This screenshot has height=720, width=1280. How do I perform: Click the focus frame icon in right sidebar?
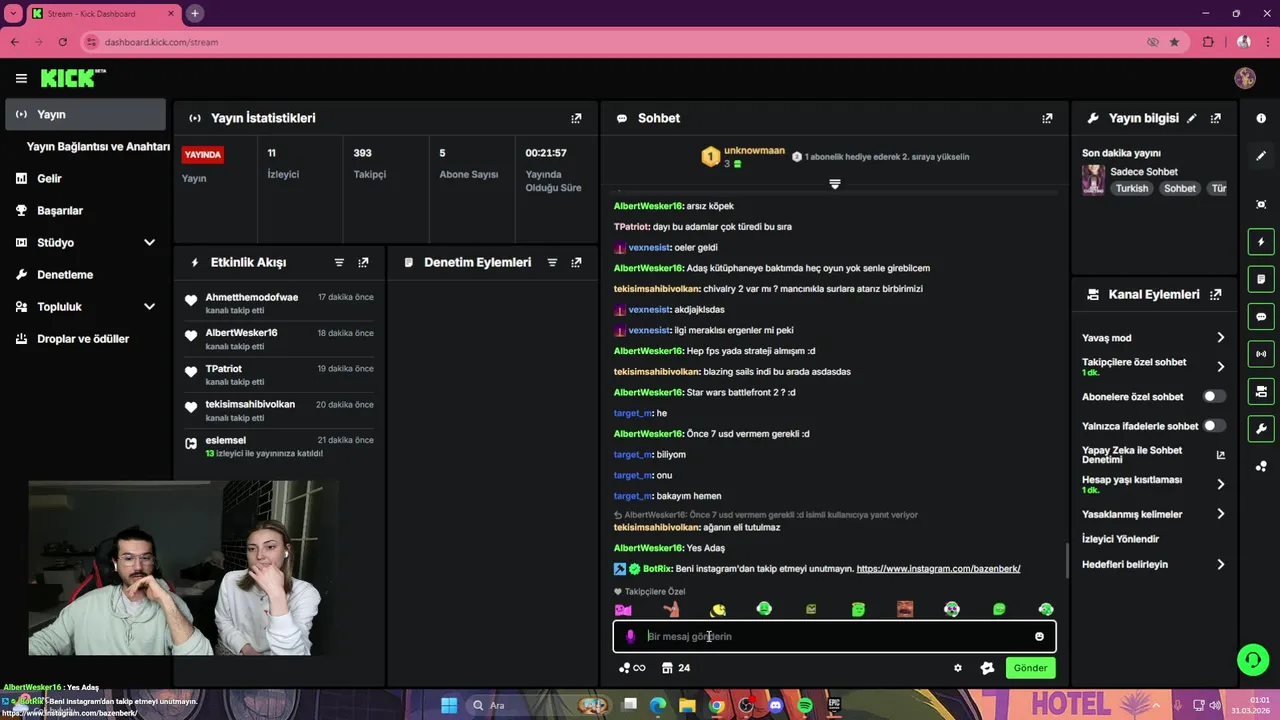[1260, 204]
